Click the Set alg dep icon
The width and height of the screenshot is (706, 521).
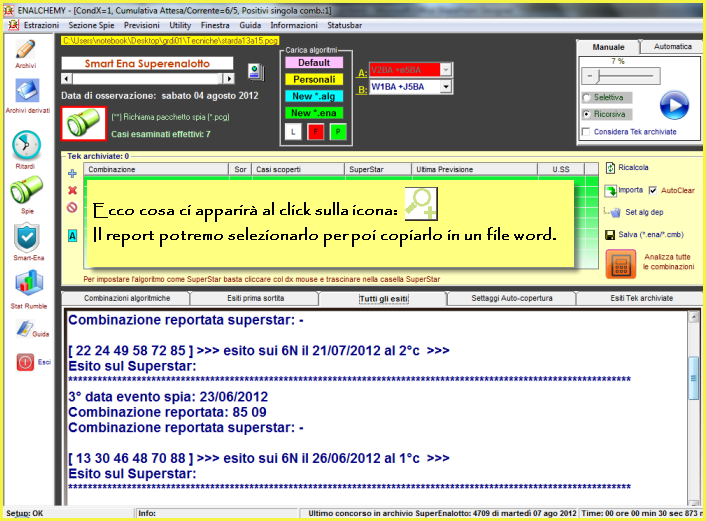pos(613,212)
